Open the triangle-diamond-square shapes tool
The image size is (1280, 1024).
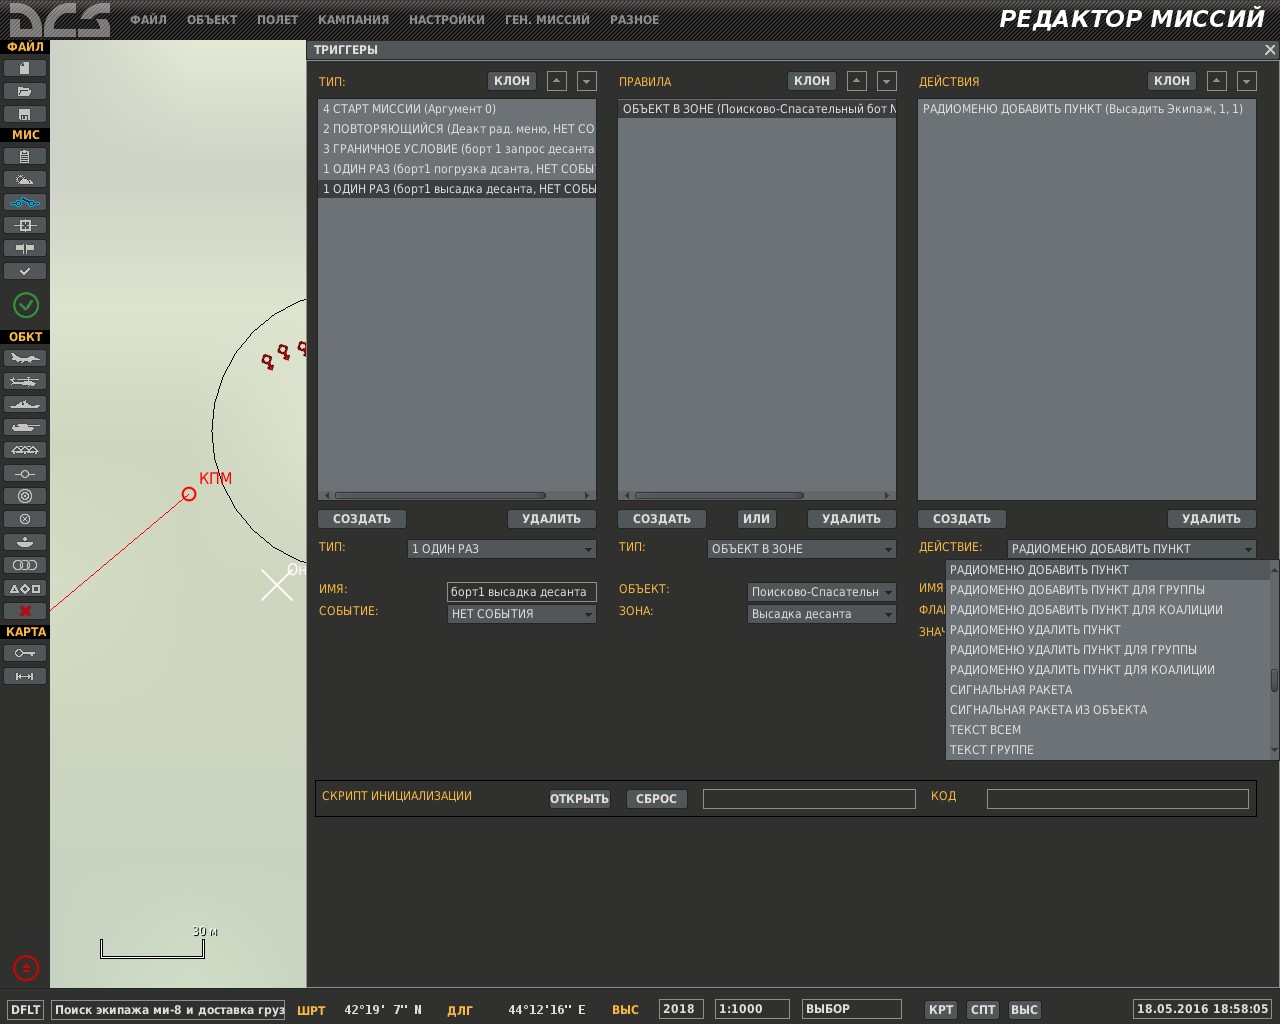(25, 588)
